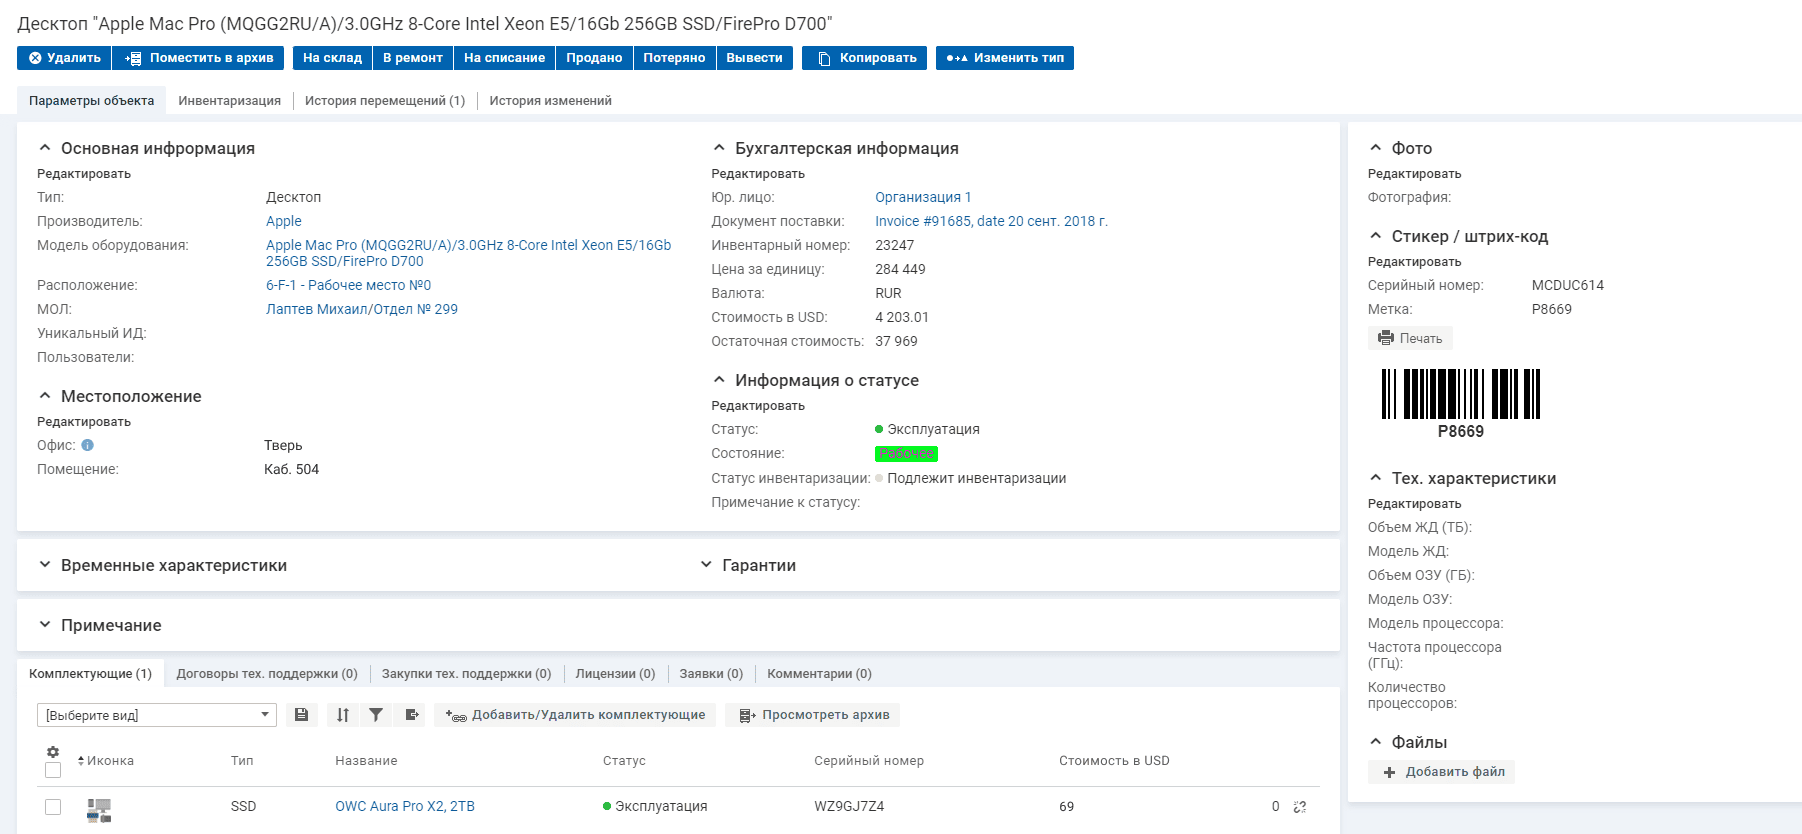This screenshot has height=834, width=1802.
Task: Click the green Рабочее state label
Action: [x=907, y=454]
